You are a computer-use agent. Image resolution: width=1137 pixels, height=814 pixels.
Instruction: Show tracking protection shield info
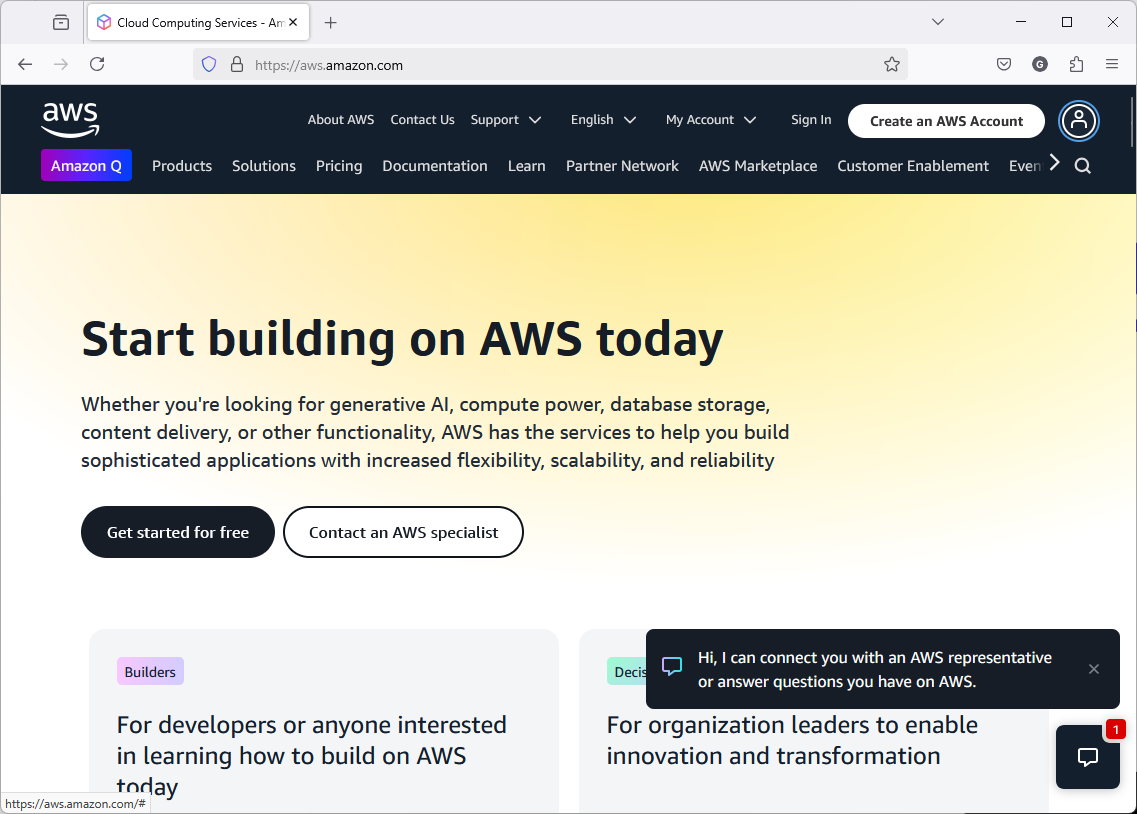(209, 65)
